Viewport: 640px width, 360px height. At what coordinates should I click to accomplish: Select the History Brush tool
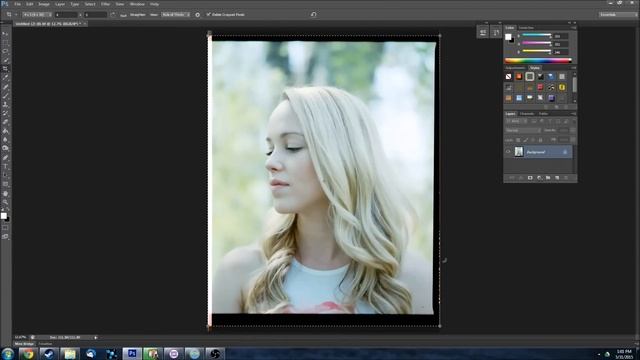tap(5, 113)
